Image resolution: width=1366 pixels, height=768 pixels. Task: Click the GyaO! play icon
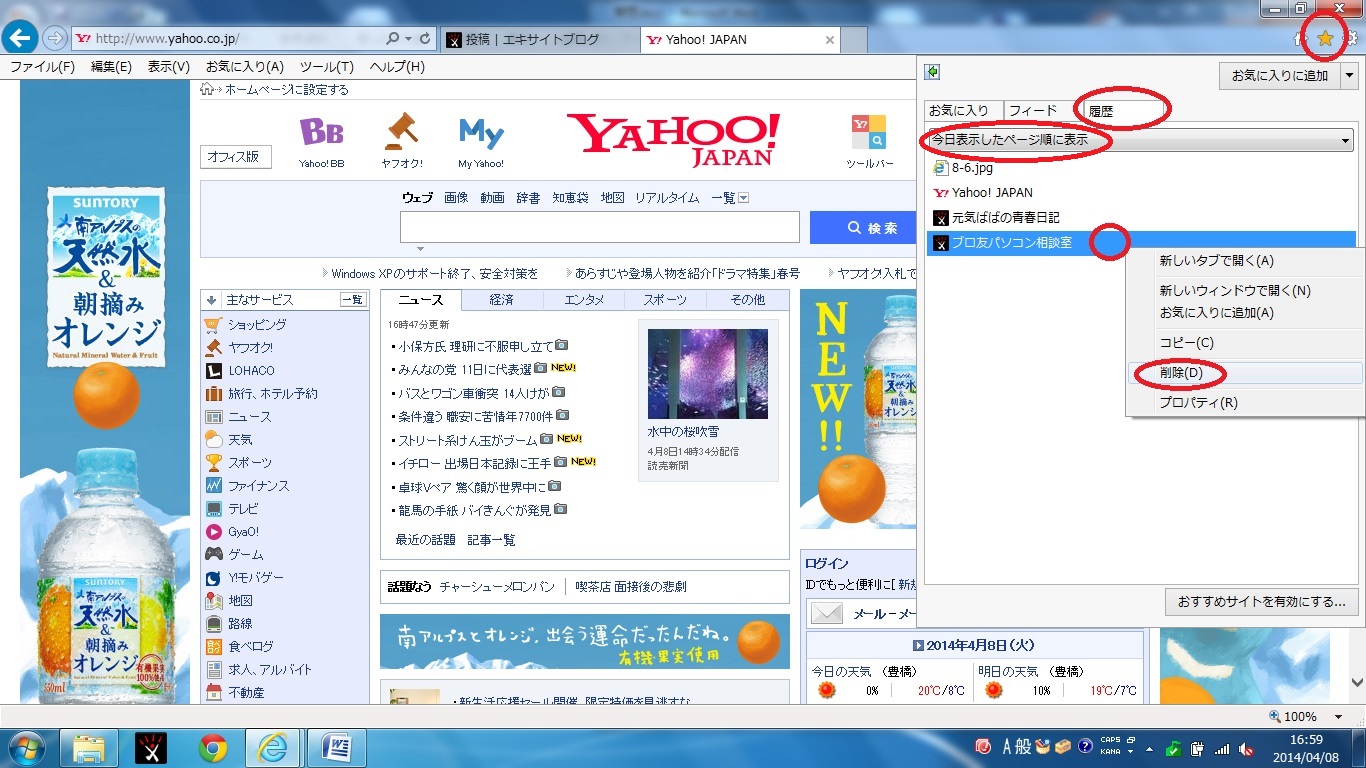click(213, 532)
